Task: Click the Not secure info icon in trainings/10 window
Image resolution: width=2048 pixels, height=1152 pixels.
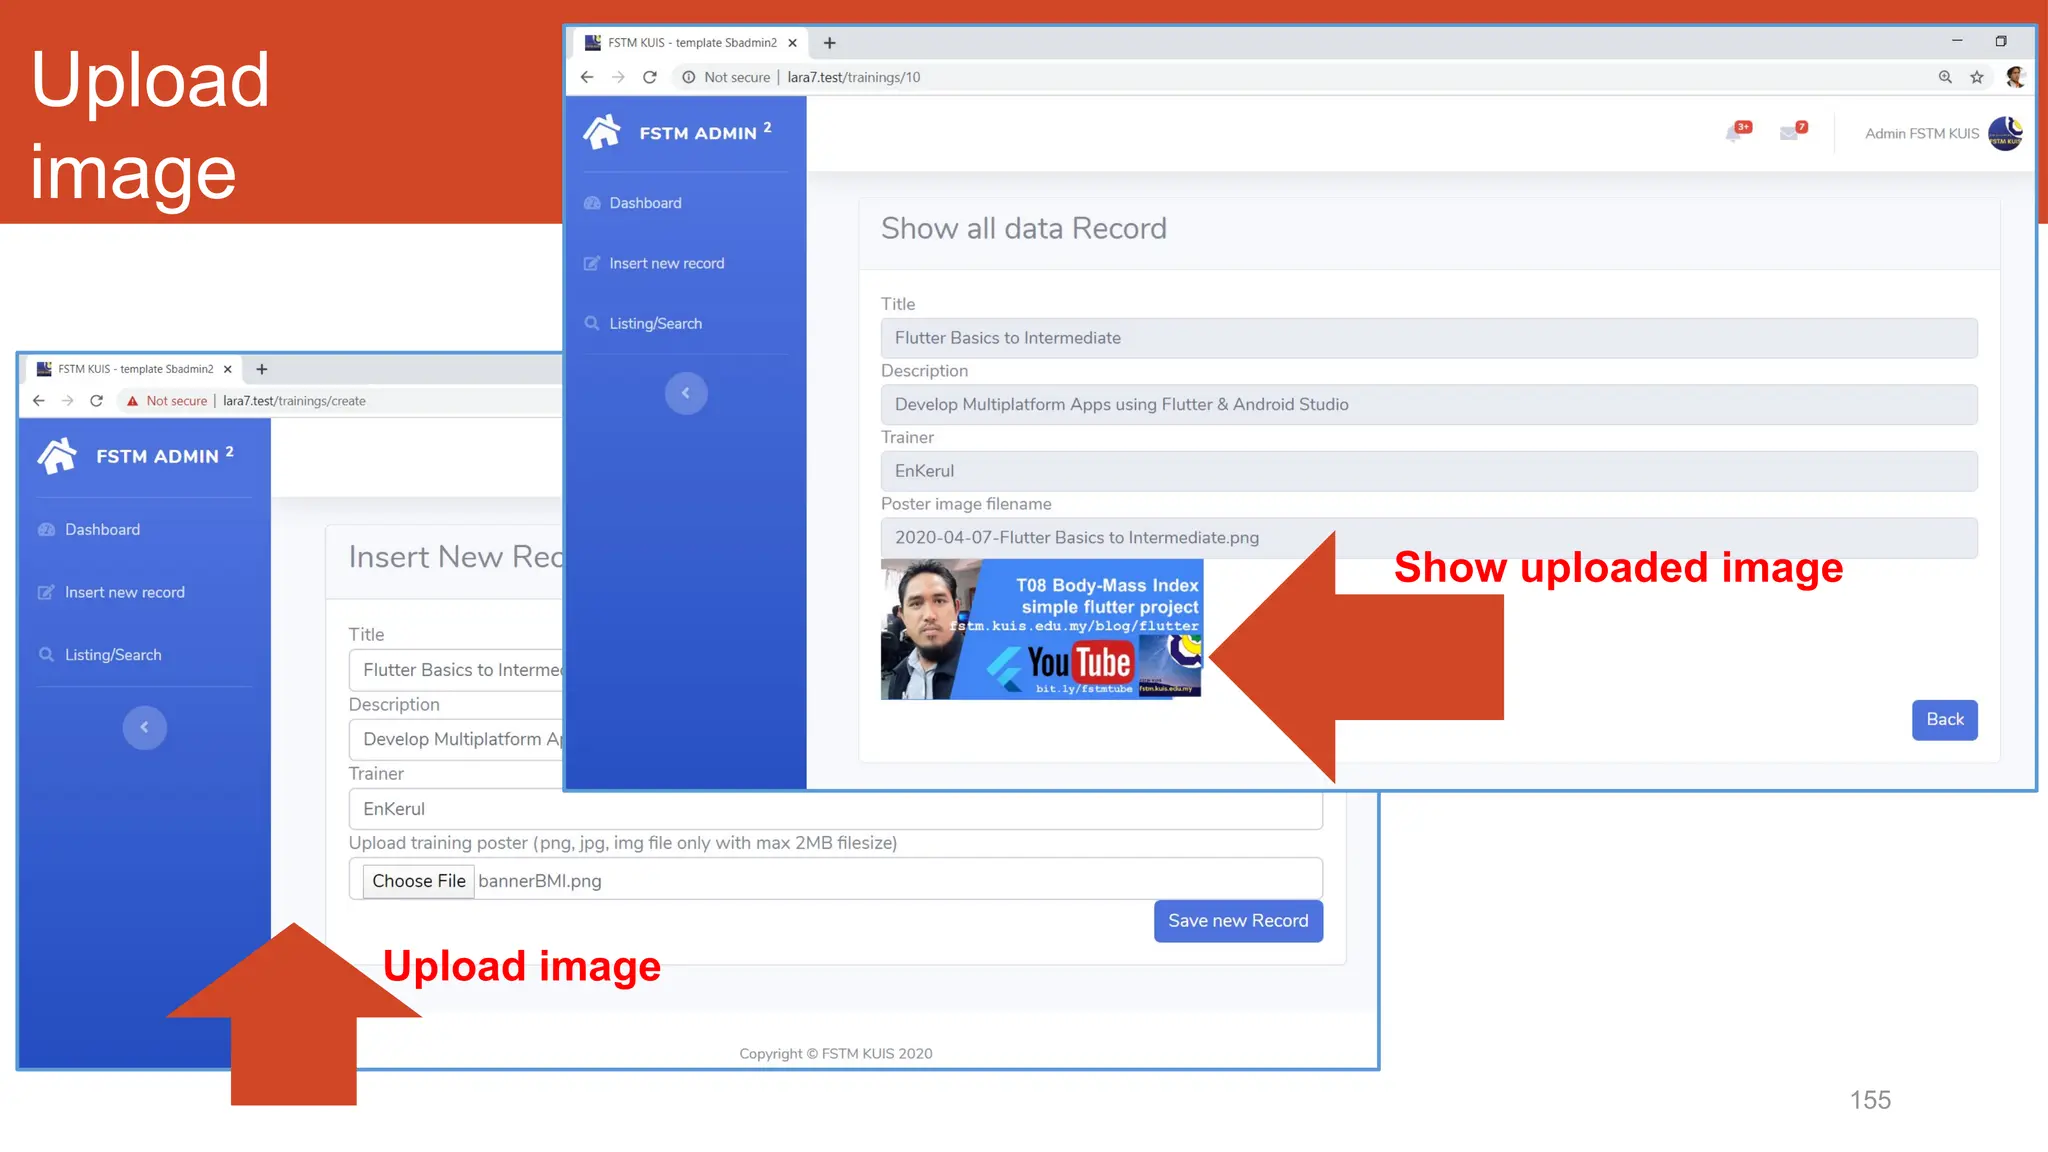Action: click(688, 77)
